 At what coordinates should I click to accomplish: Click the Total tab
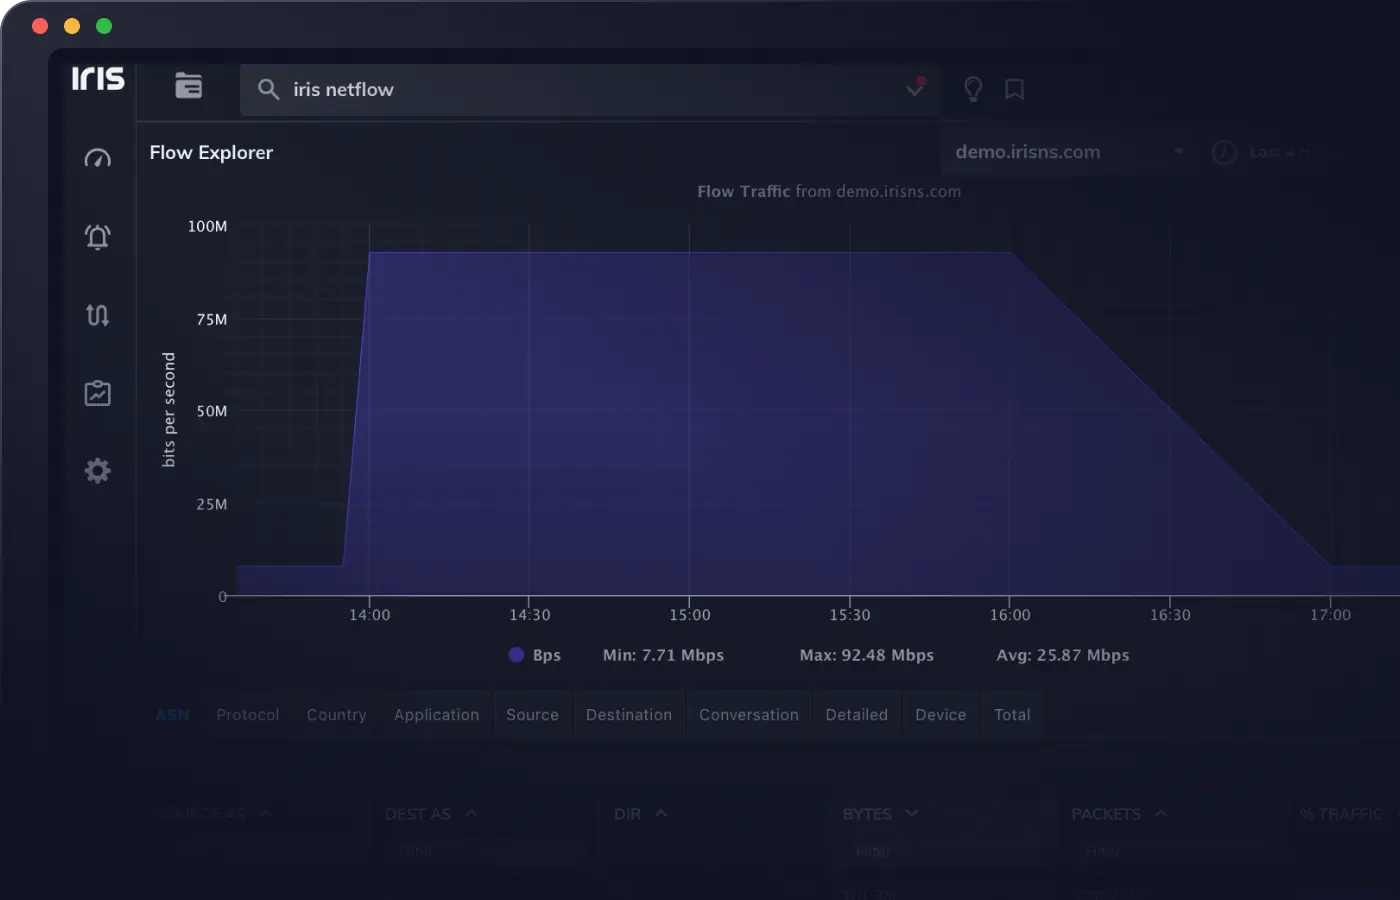tap(1012, 715)
